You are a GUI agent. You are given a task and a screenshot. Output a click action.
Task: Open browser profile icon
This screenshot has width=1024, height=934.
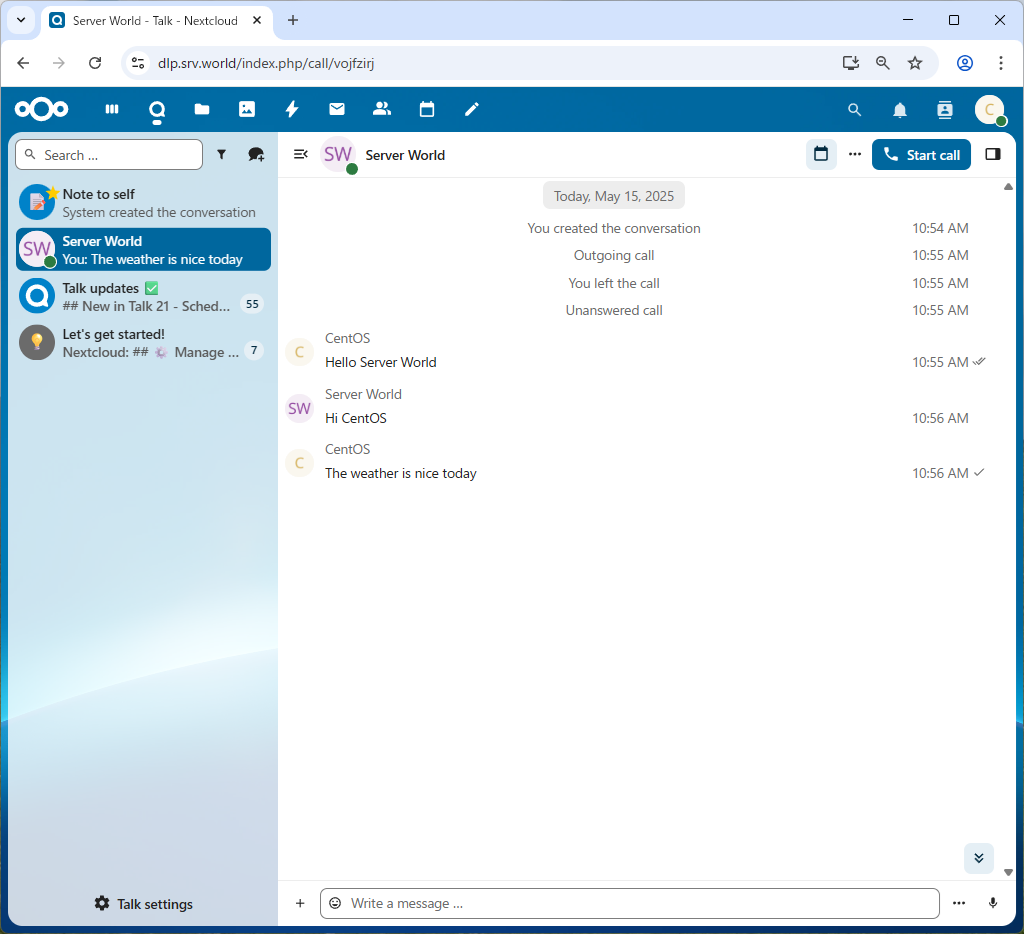pos(965,63)
